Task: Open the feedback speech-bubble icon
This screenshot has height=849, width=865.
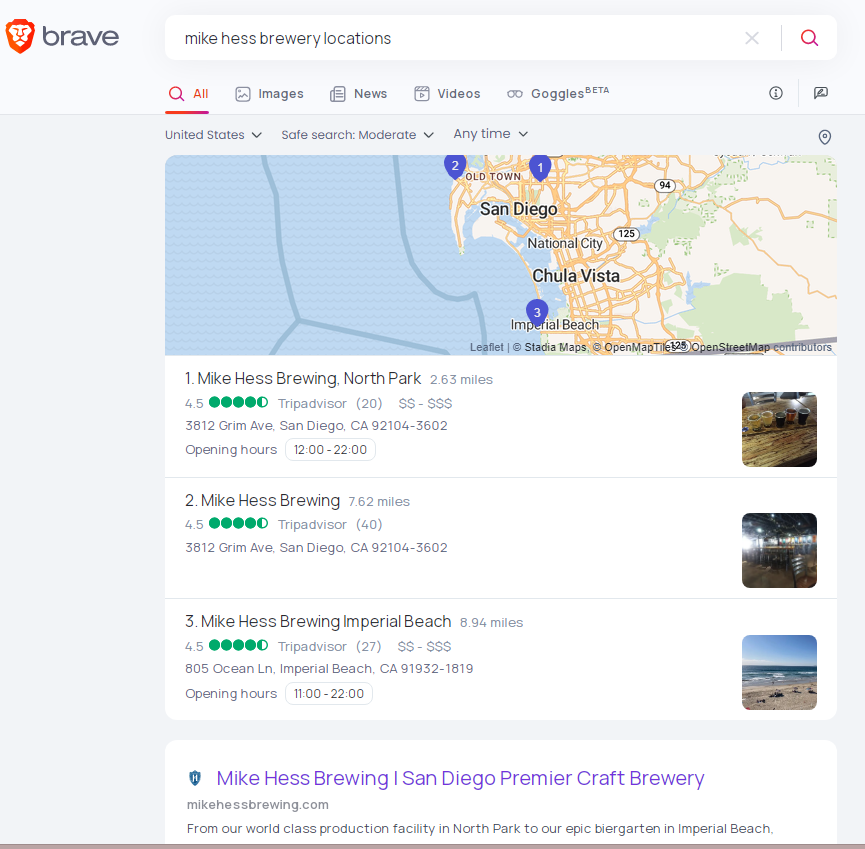Action: tap(821, 93)
